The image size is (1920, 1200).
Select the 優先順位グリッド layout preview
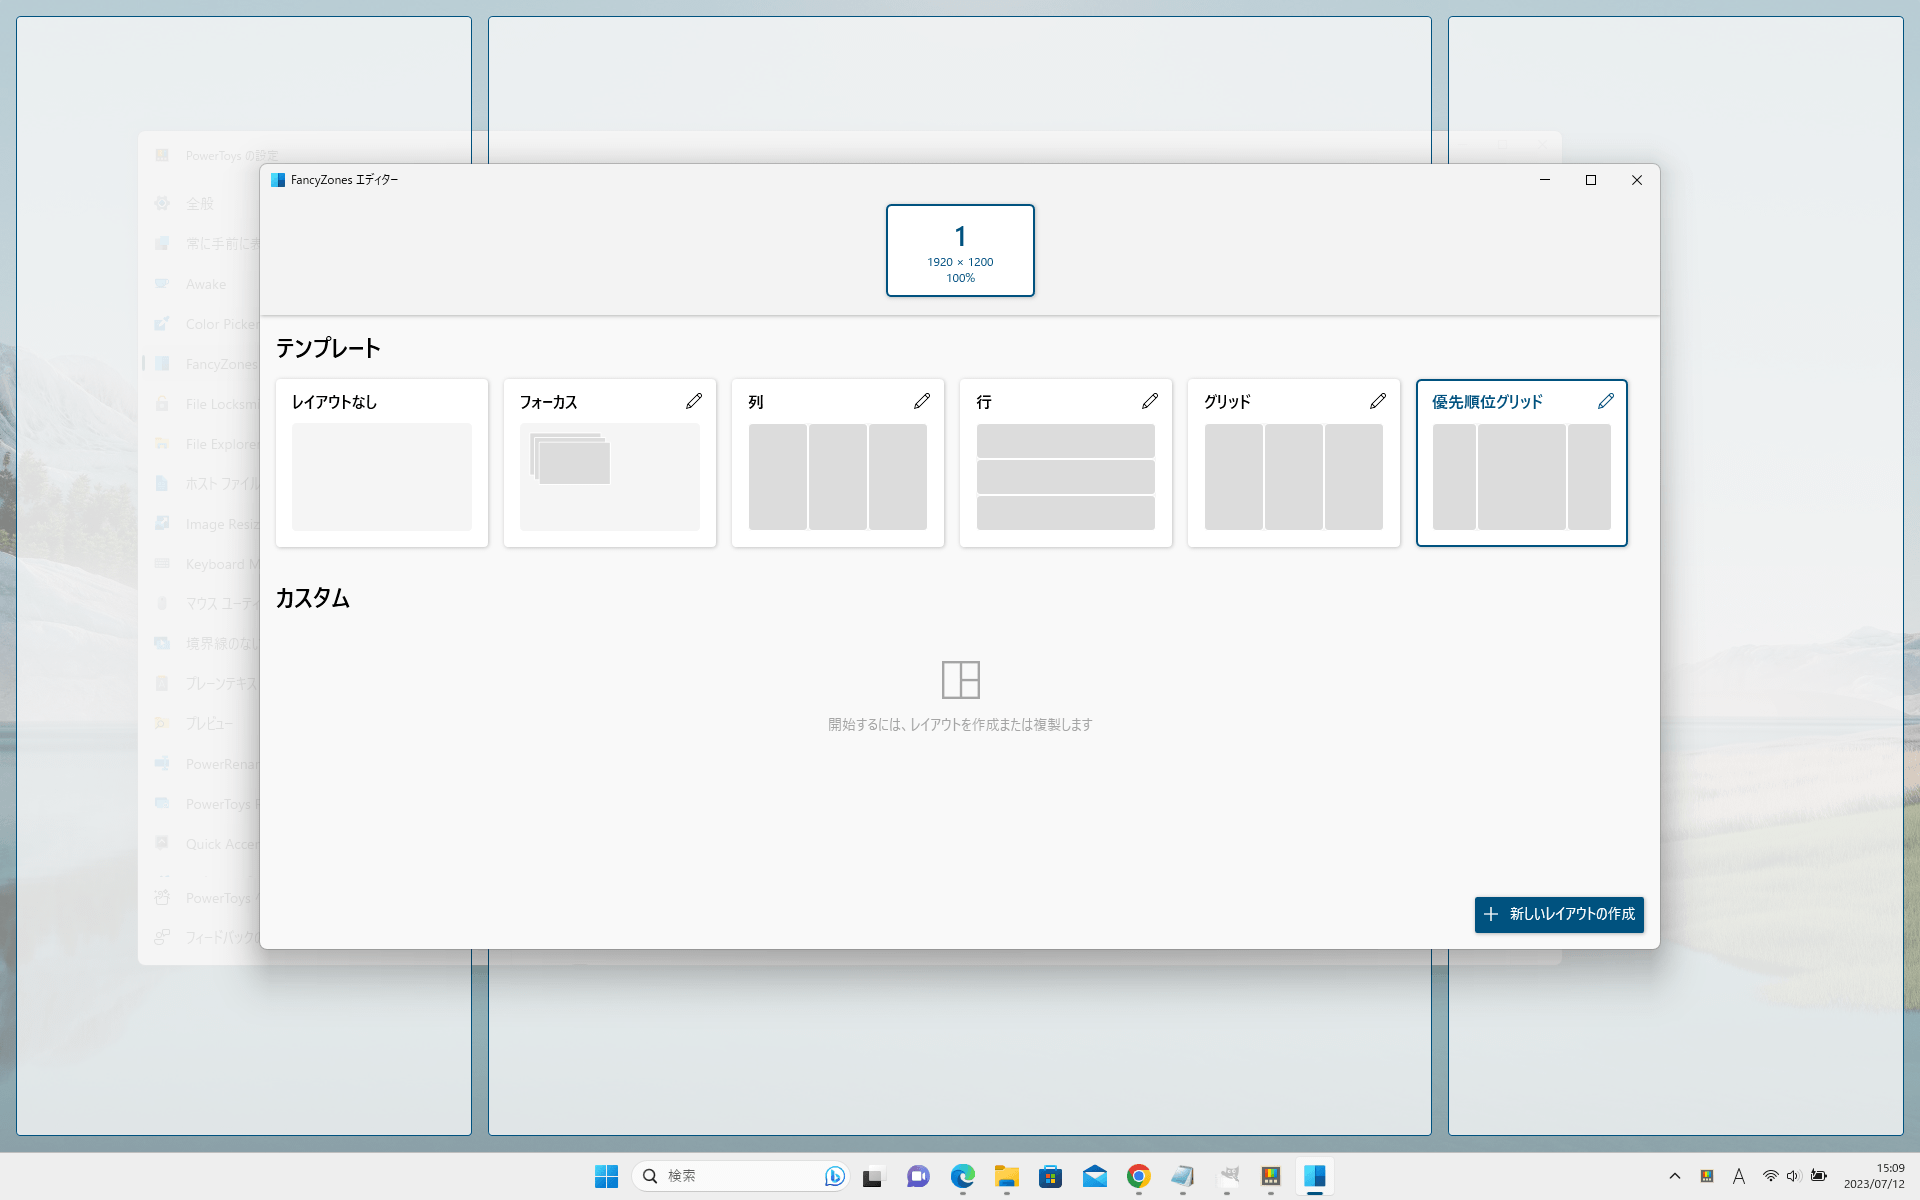(1522, 477)
